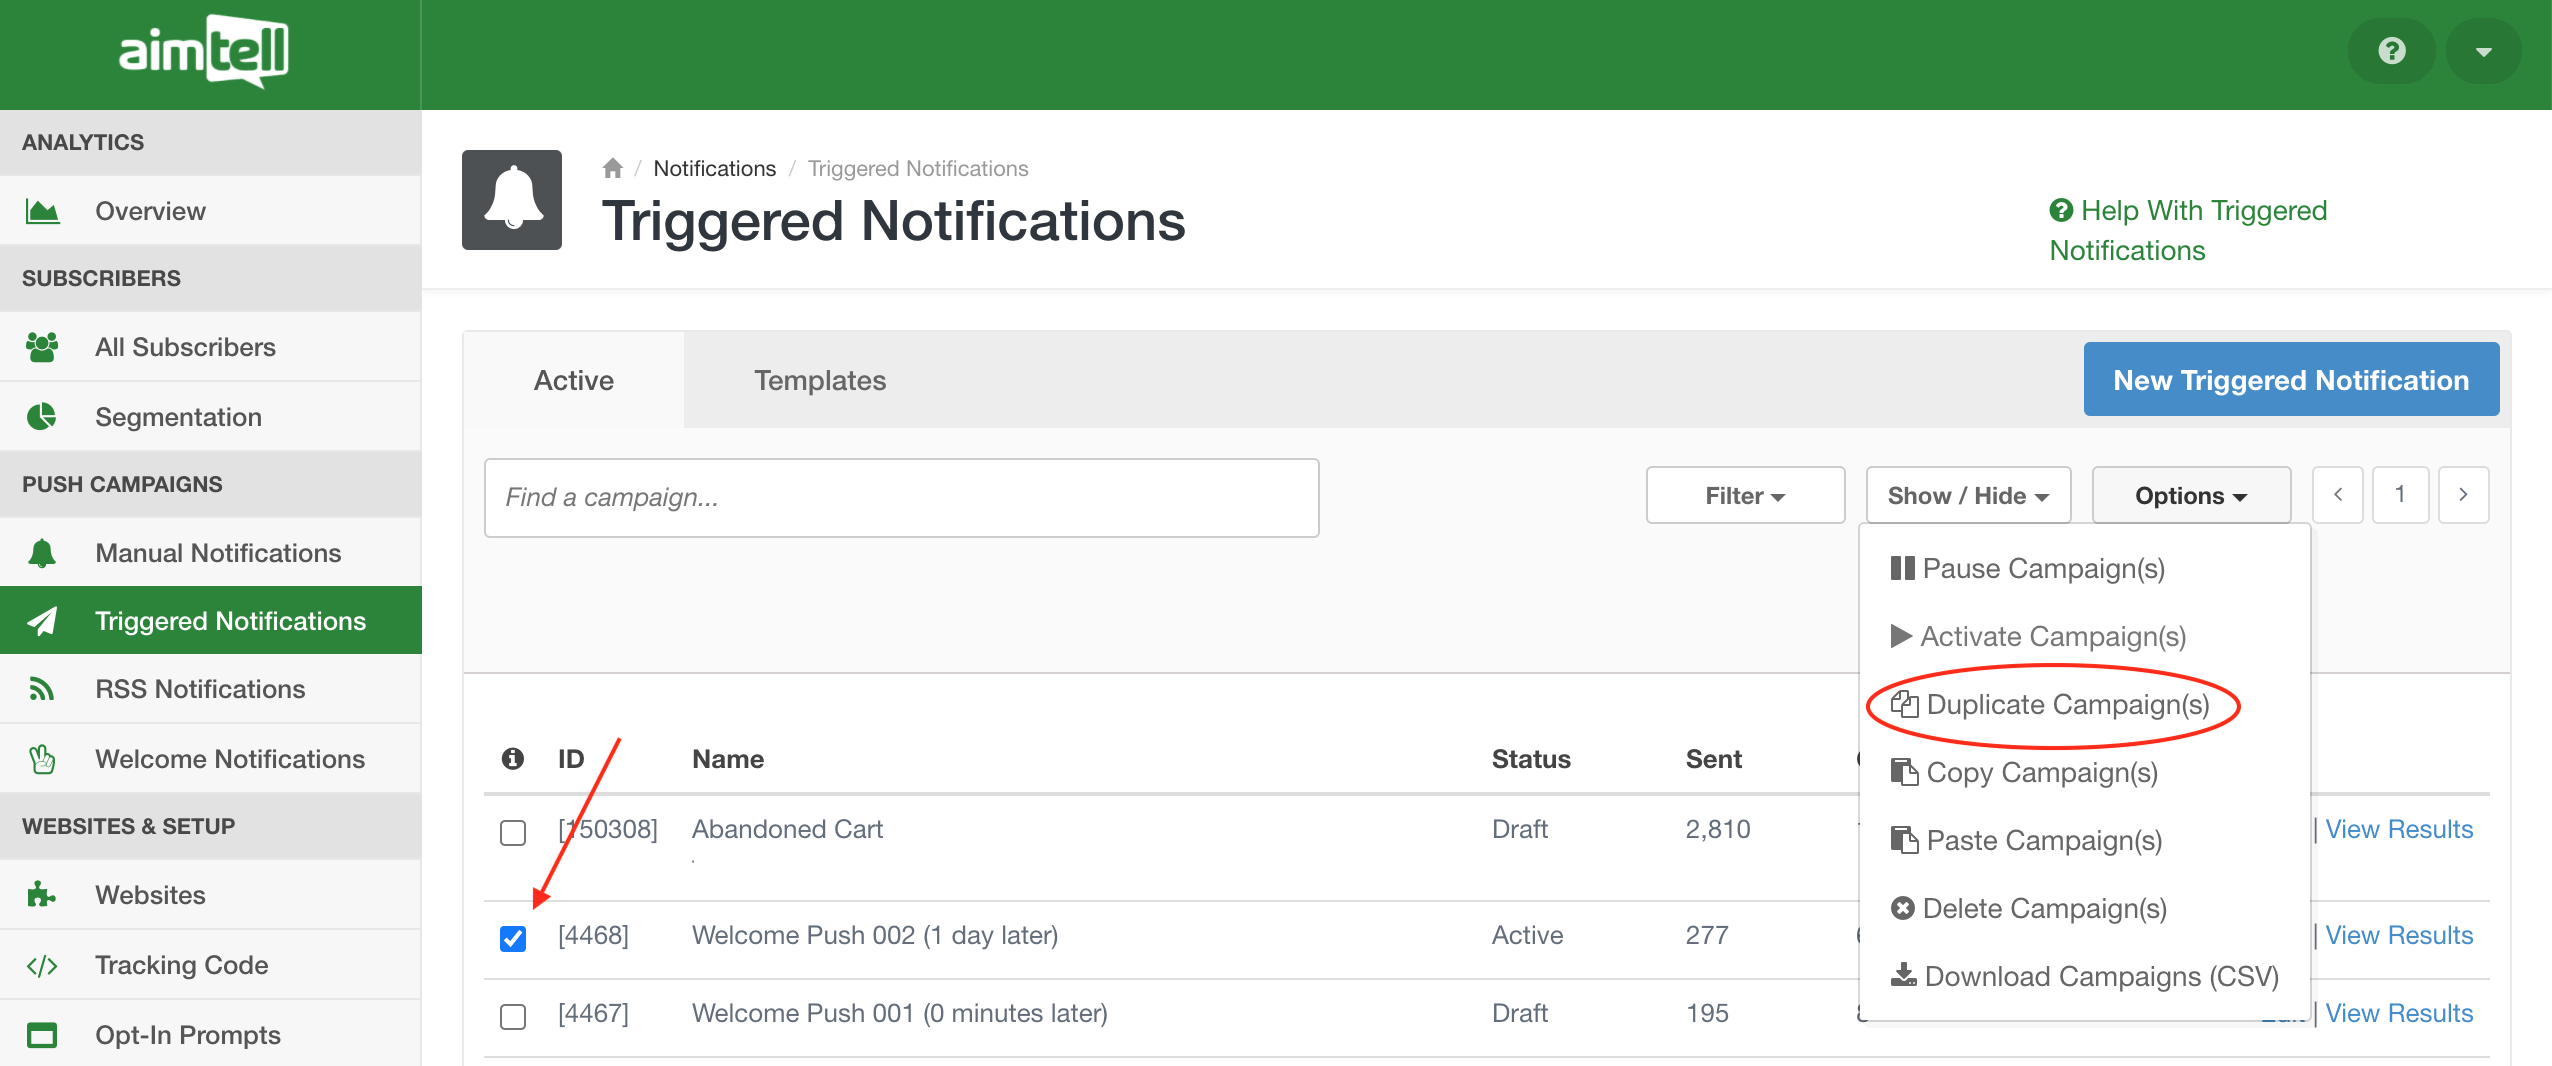Click the All Subscribers people icon
The image size is (2552, 1066).
tap(42, 347)
